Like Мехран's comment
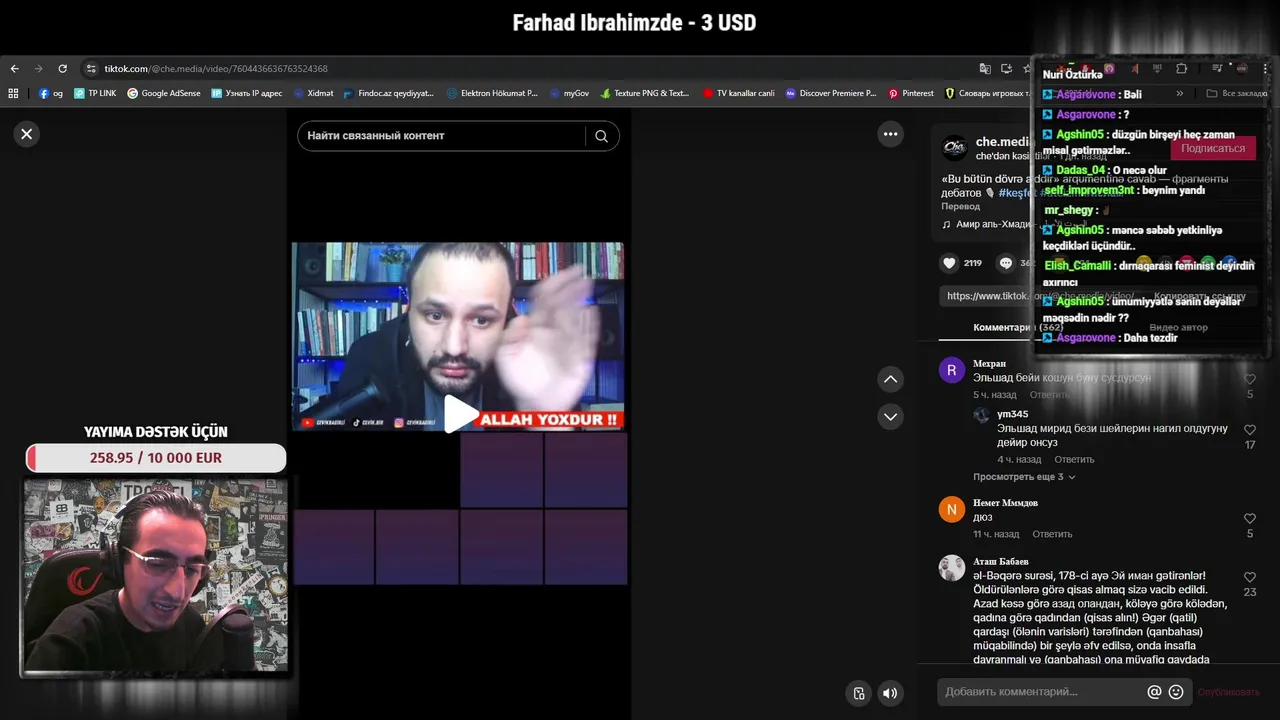Viewport: 1280px width, 720px height. pos(1250,379)
